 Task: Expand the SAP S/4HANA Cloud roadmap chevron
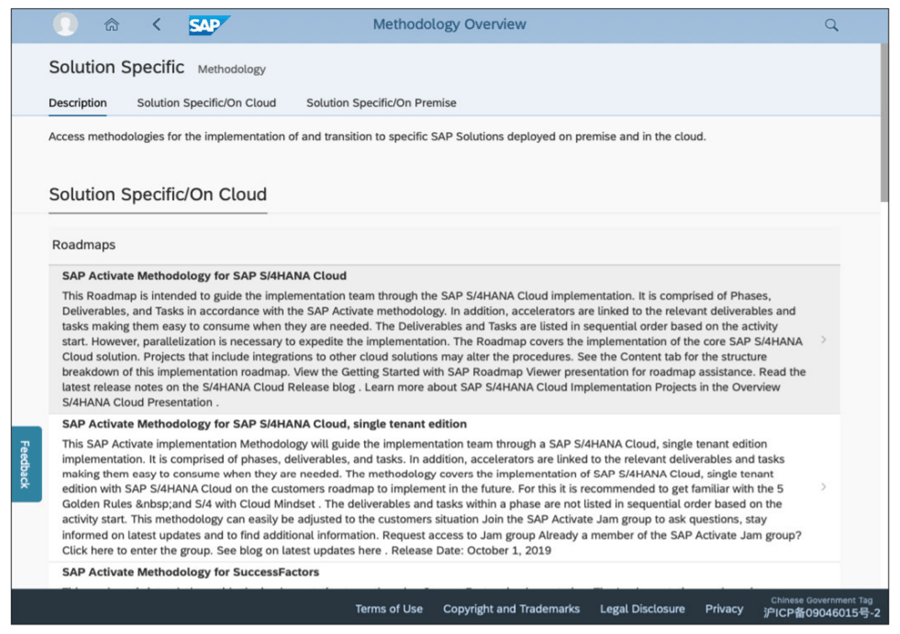tap(823, 340)
